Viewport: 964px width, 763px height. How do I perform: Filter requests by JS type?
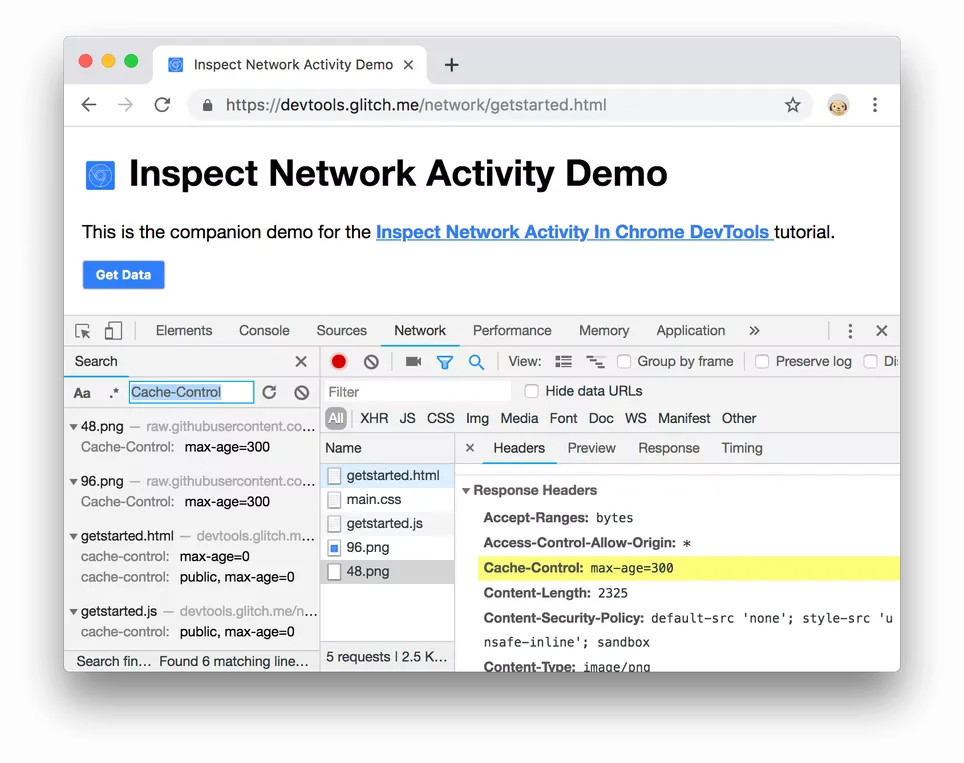click(x=407, y=419)
